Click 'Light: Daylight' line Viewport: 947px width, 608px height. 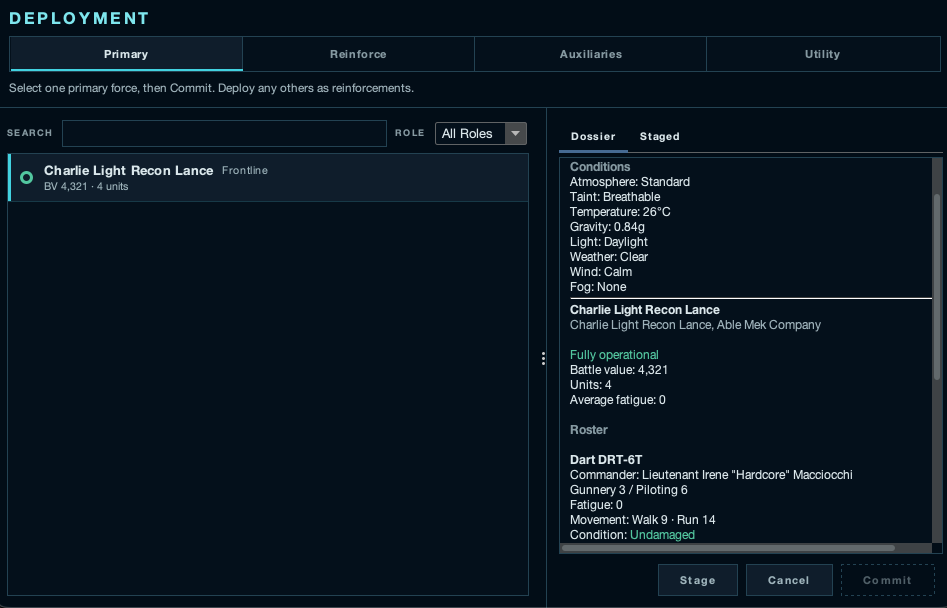coord(609,242)
